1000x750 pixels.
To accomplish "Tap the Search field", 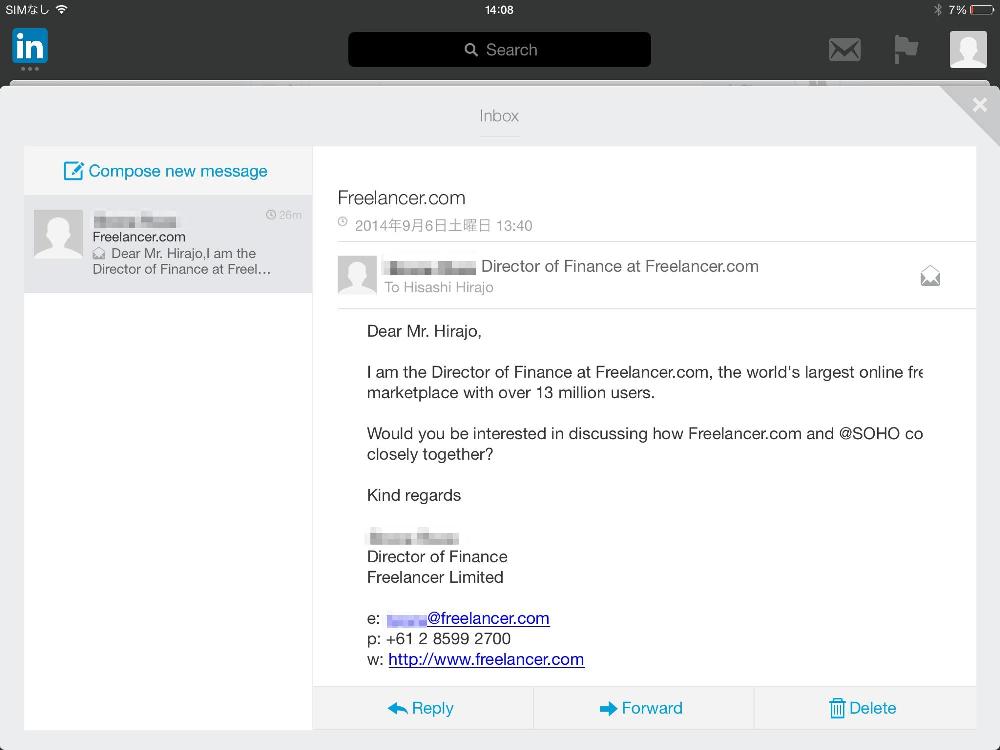I will 499,50.
